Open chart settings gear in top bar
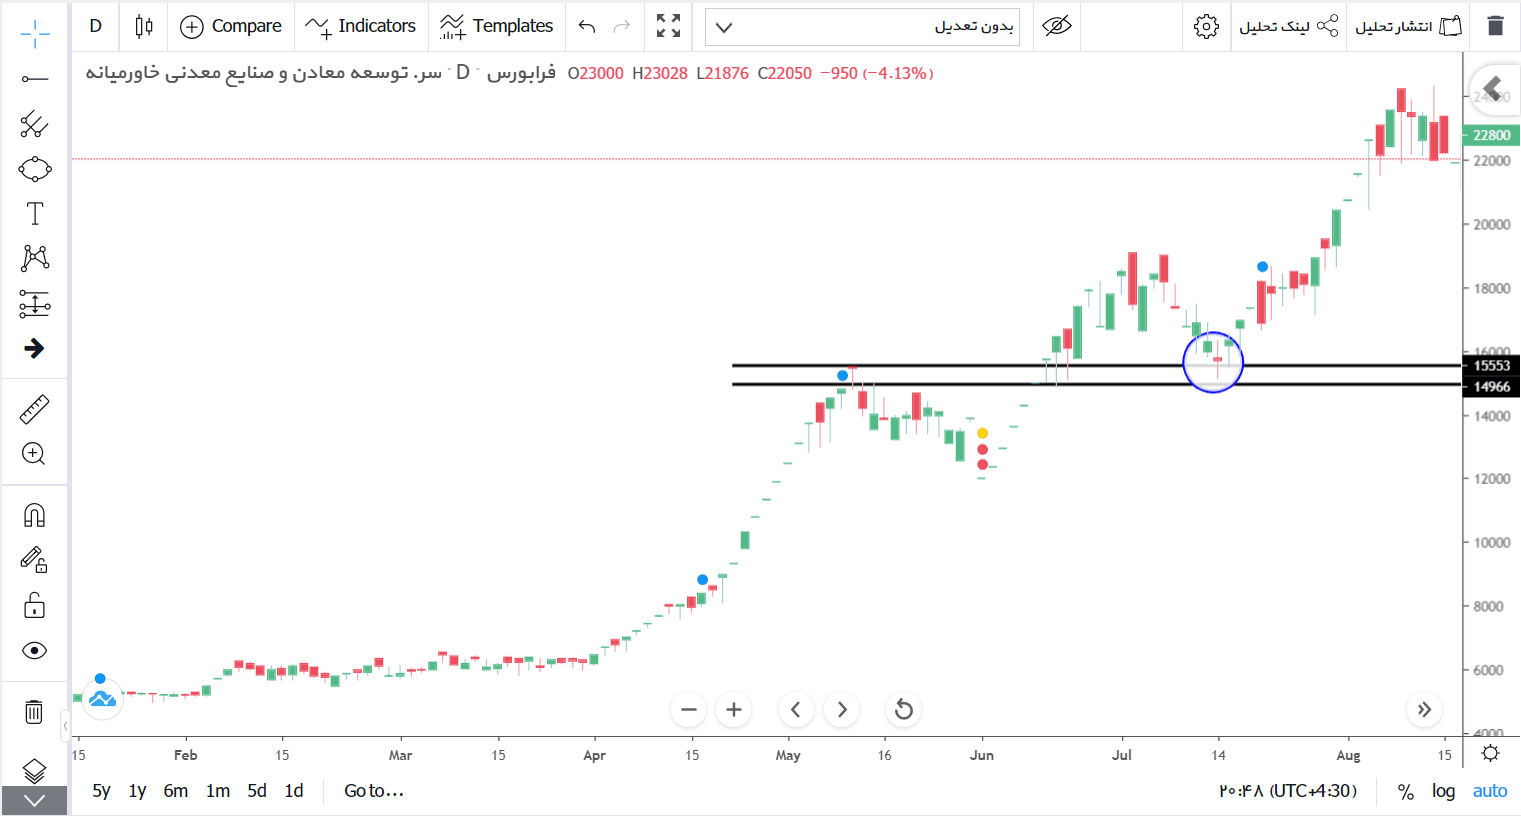 point(1207,26)
